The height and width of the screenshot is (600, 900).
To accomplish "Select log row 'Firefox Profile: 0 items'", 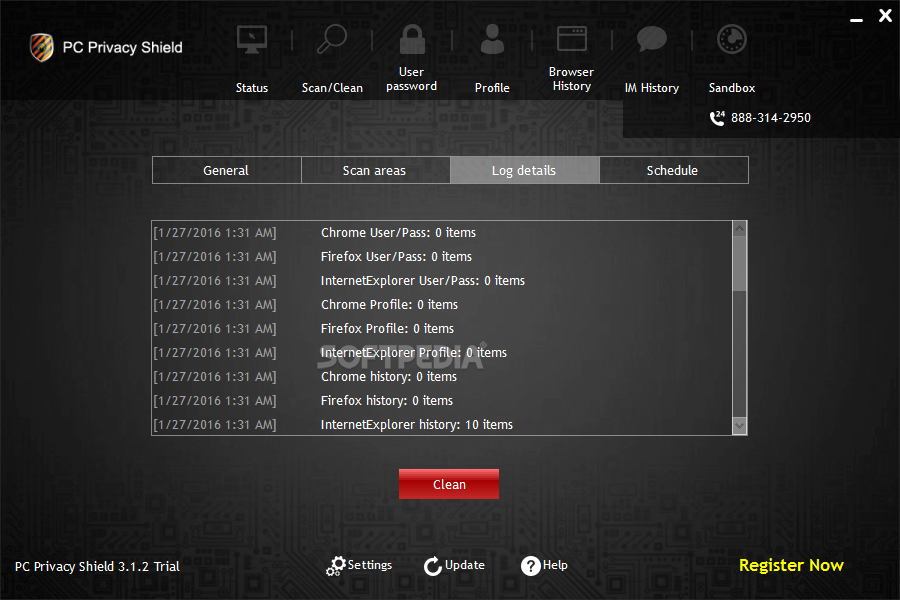I will pos(442,329).
